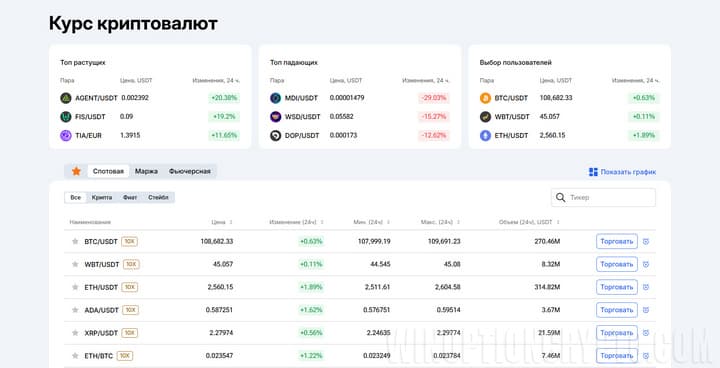Select the Стейбл filter
This screenshot has width=720, height=368.
pyautogui.click(x=158, y=198)
